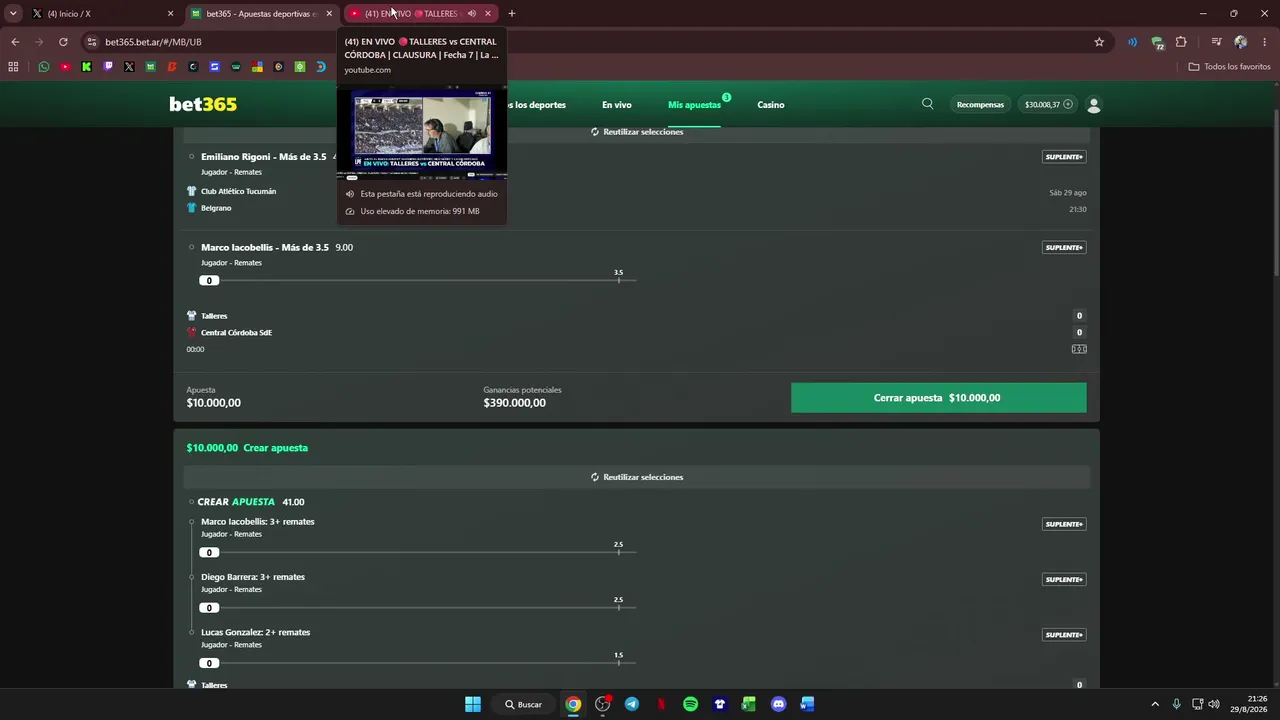The width and height of the screenshot is (1280, 720).
Task: Mute the YouTube tab audio icon
Action: [x=471, y=13]
